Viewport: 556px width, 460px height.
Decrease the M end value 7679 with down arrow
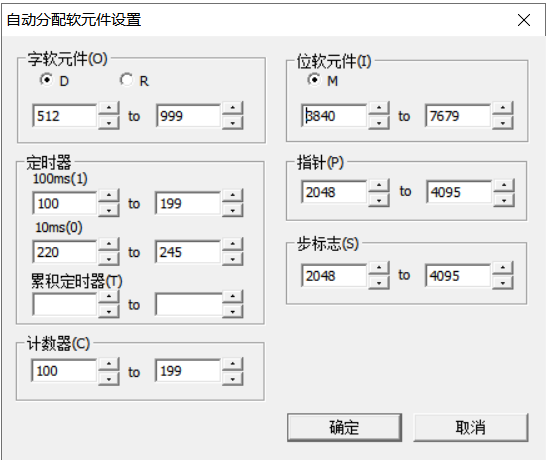pyautogui.click(x=502, y=123)
